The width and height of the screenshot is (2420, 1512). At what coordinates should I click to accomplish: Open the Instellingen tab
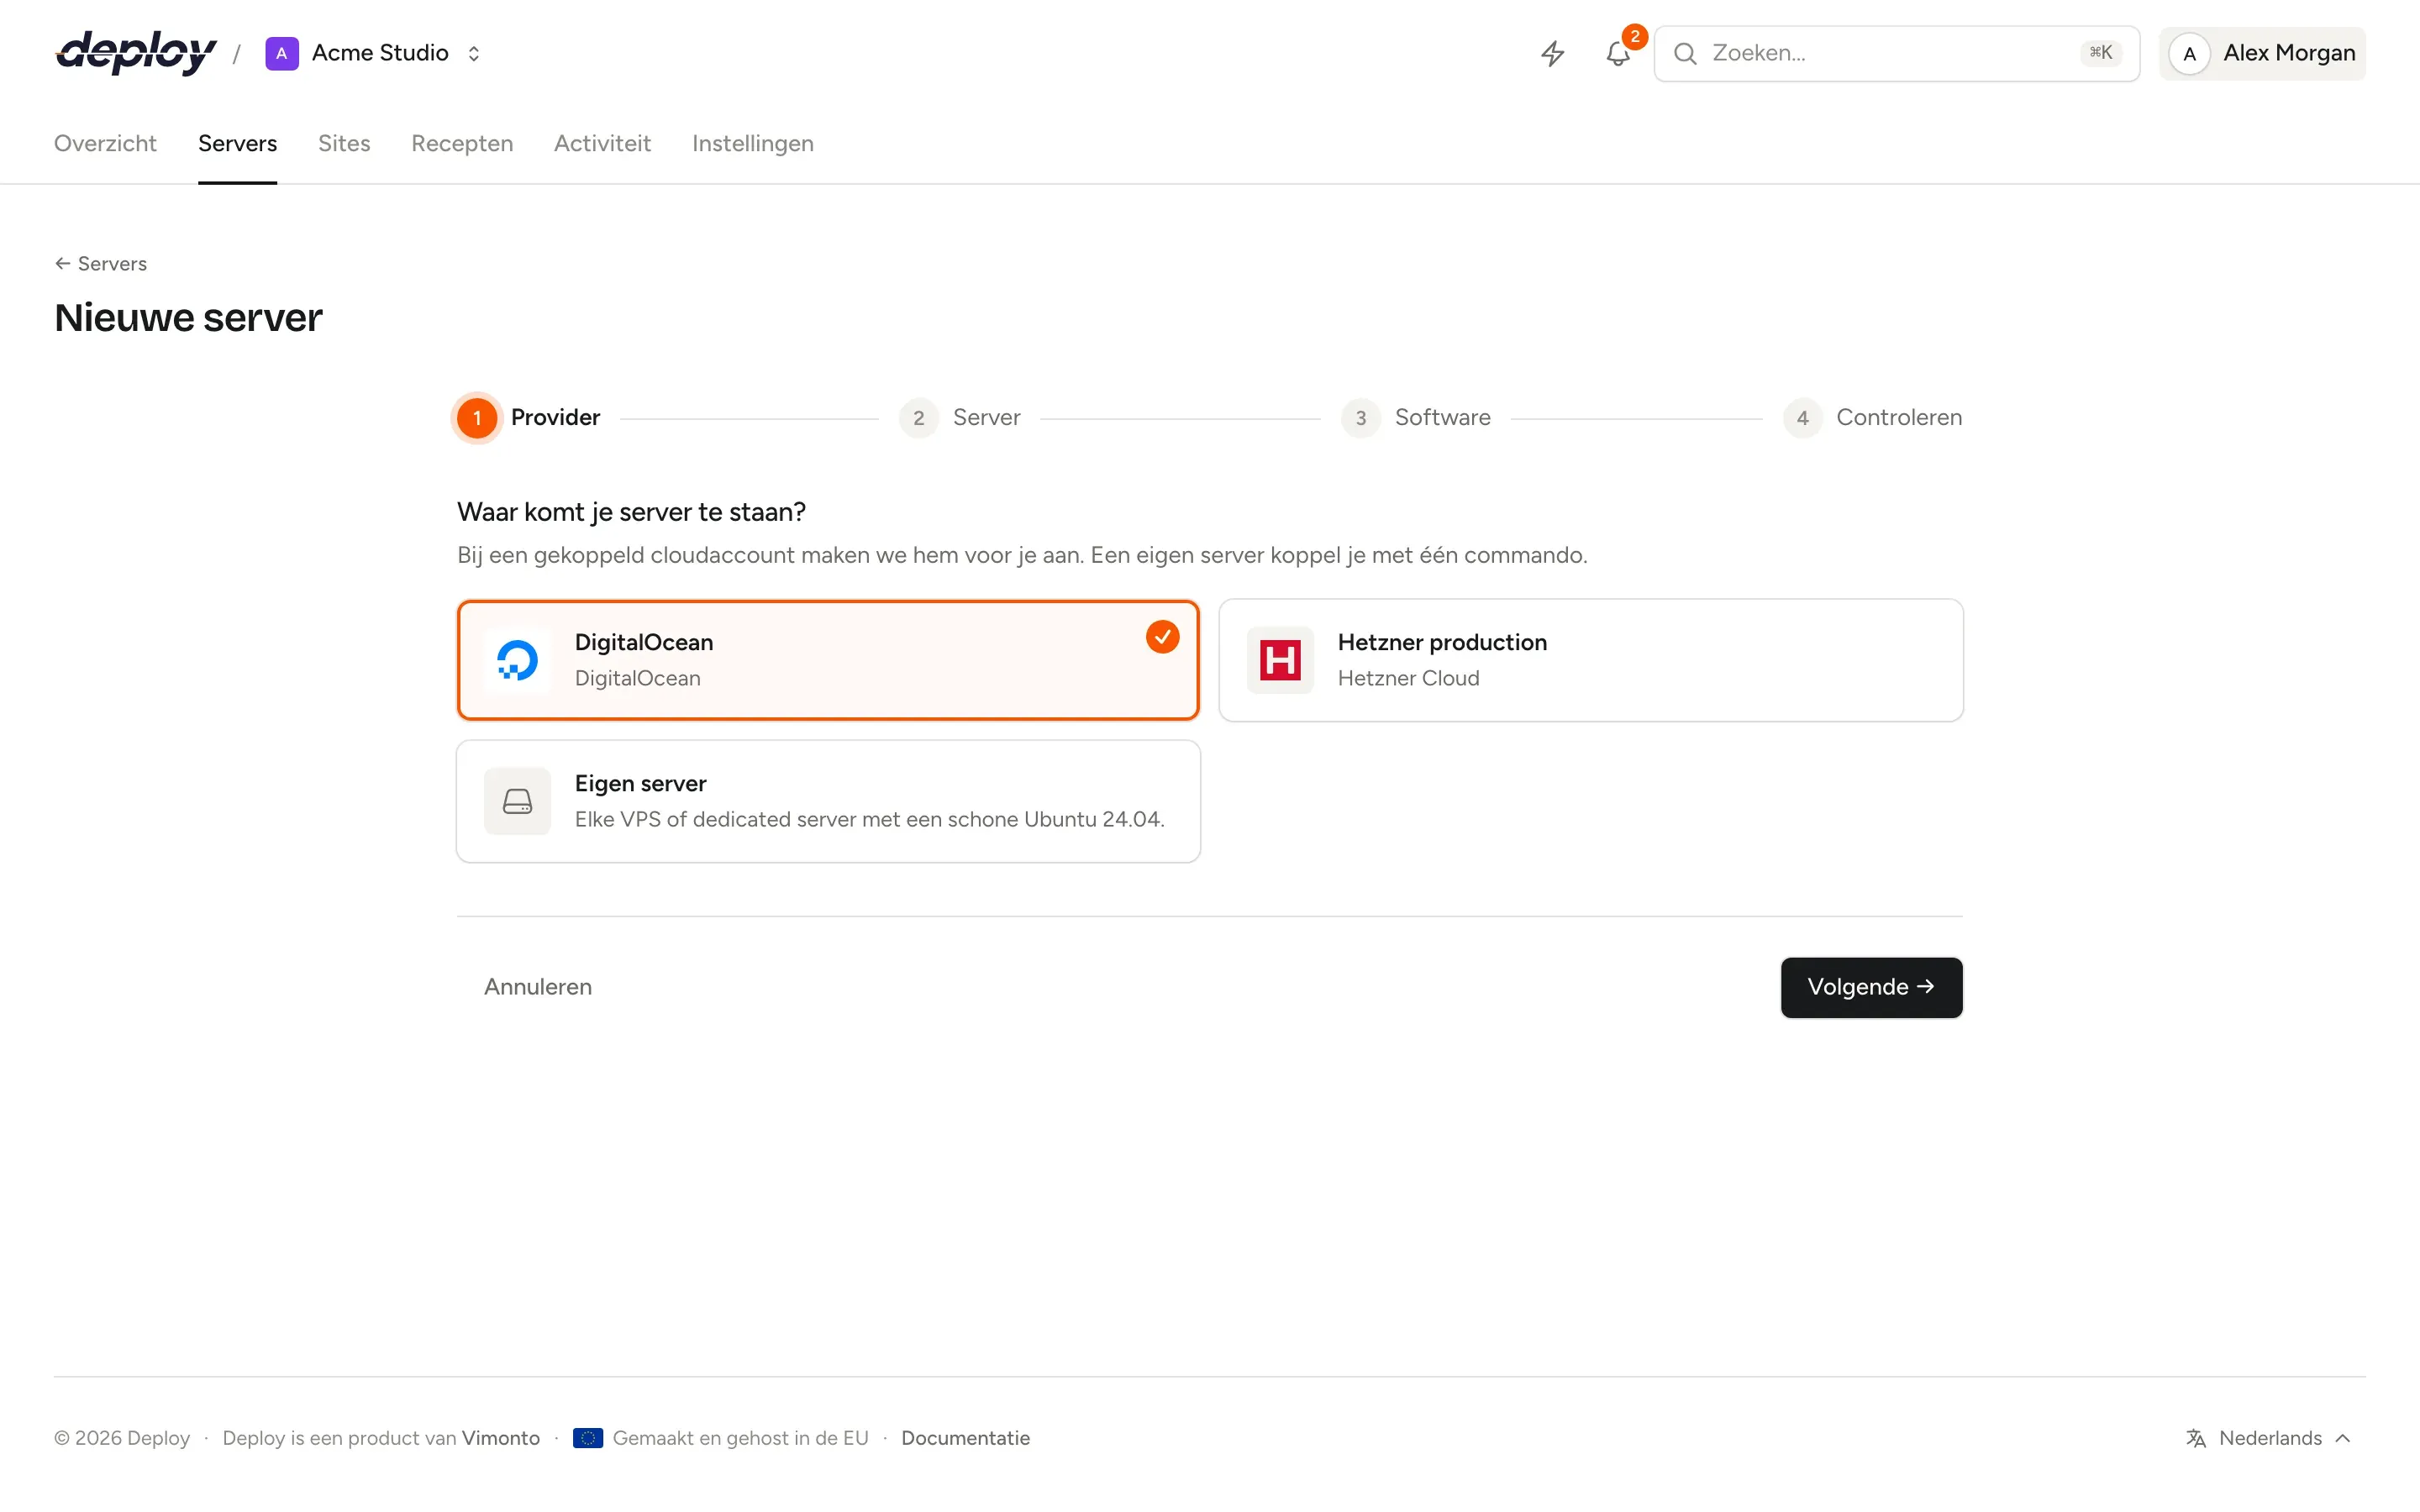pos(752,143)
